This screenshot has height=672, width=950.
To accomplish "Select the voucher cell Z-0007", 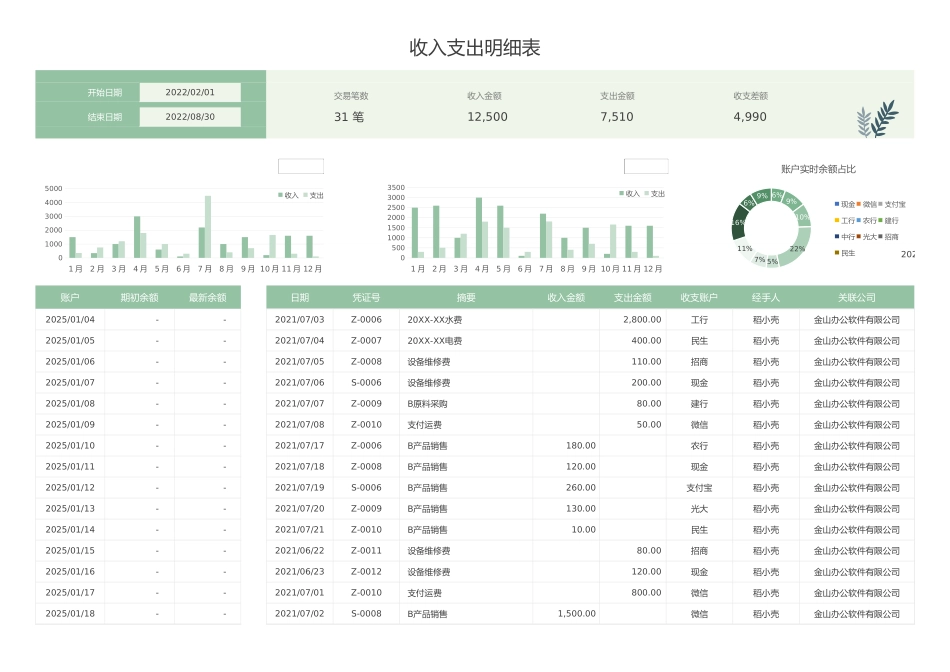I will tap(367, 341).
